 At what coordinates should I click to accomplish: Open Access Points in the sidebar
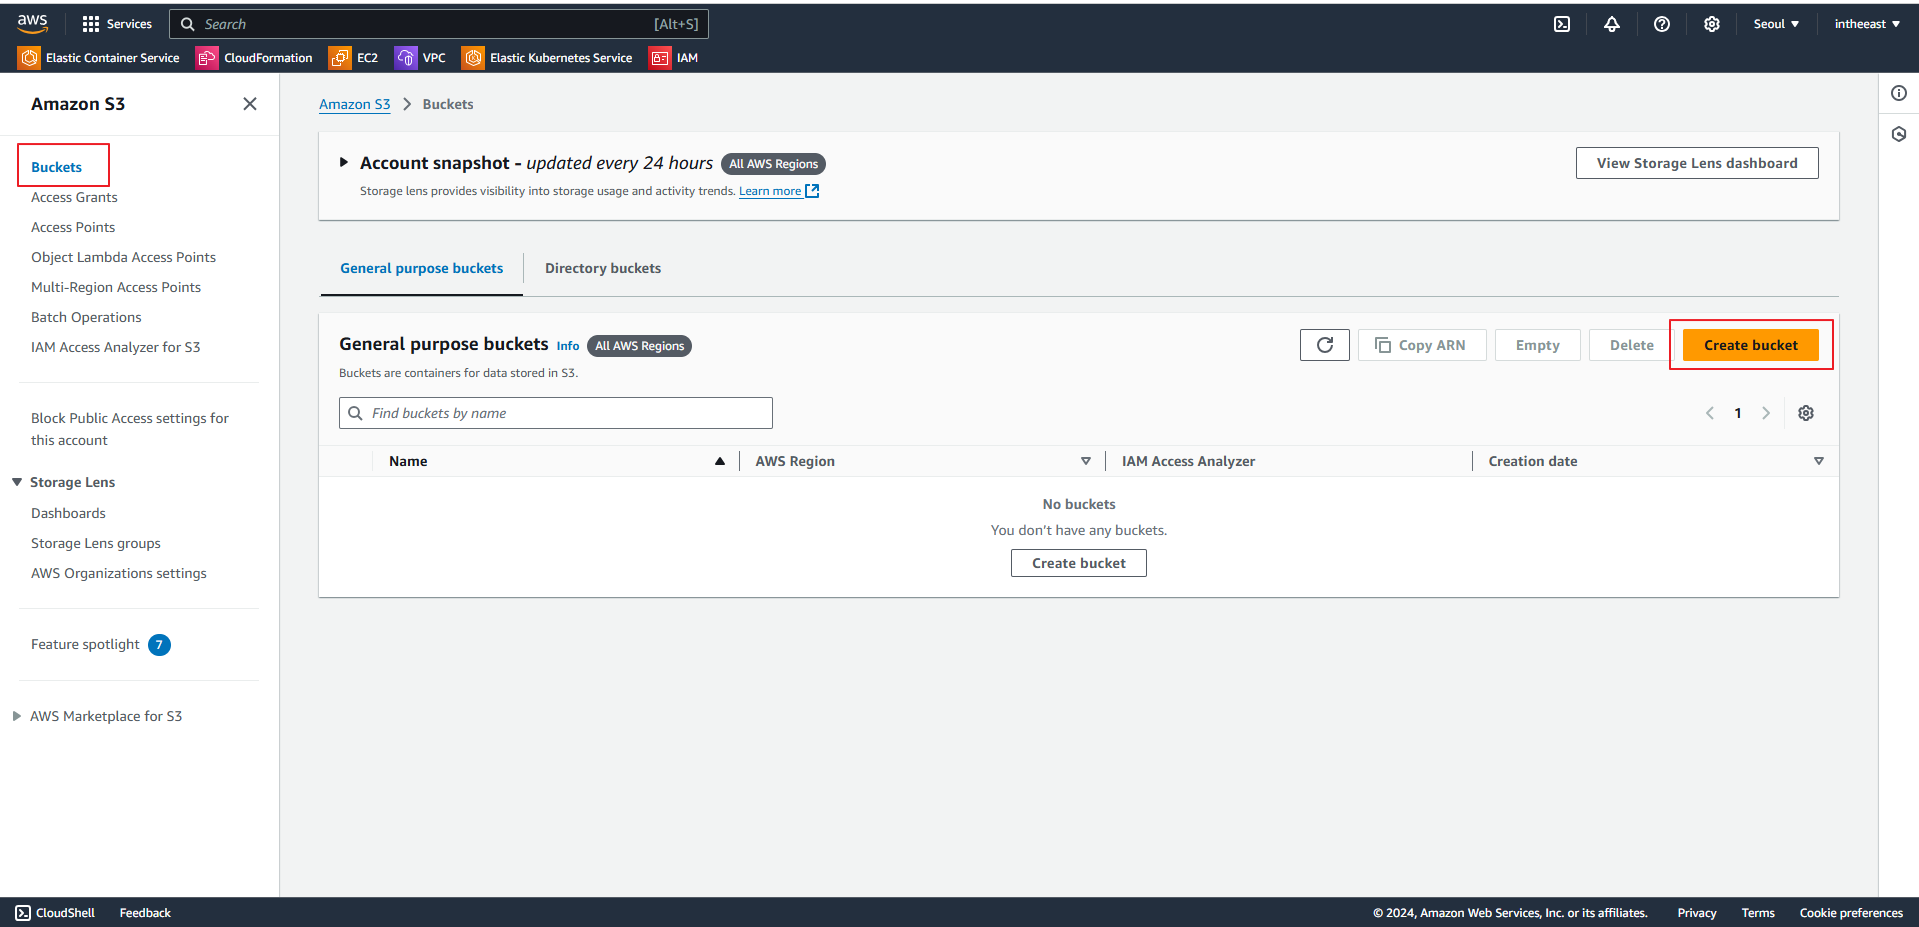73,227
